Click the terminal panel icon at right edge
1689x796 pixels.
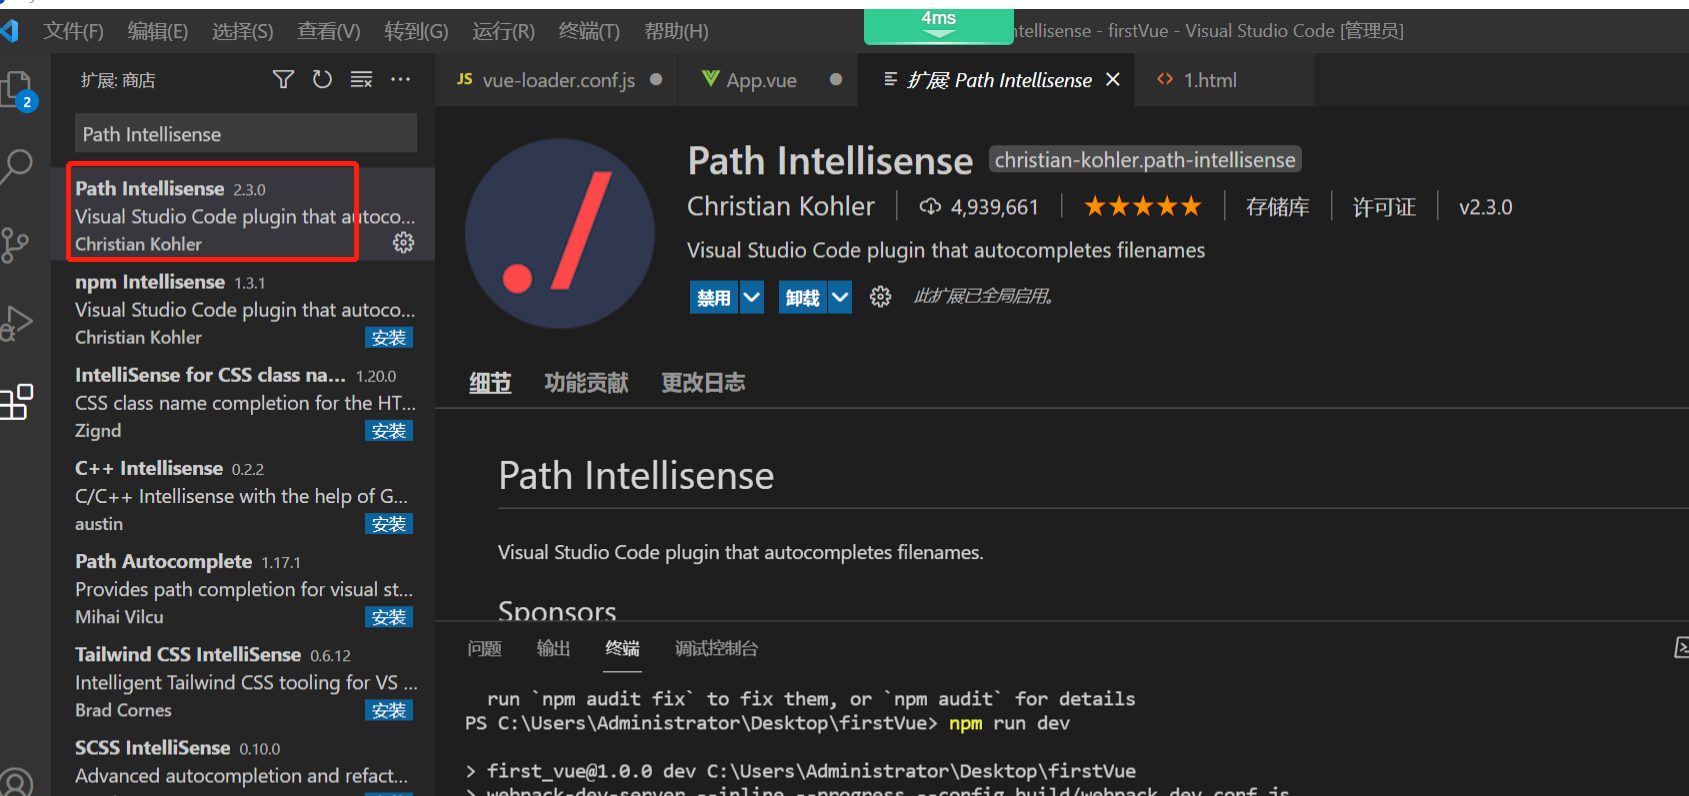[x=1681, y=648]
